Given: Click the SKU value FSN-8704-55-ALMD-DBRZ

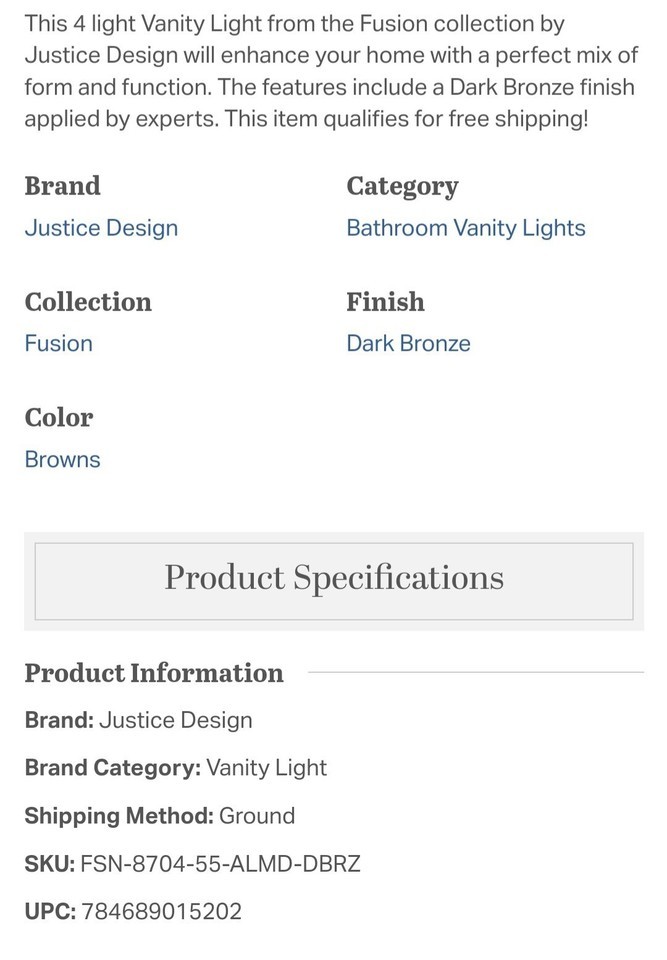Looking at the screenshot, I should pyautogui.click(x=220, y=863).
